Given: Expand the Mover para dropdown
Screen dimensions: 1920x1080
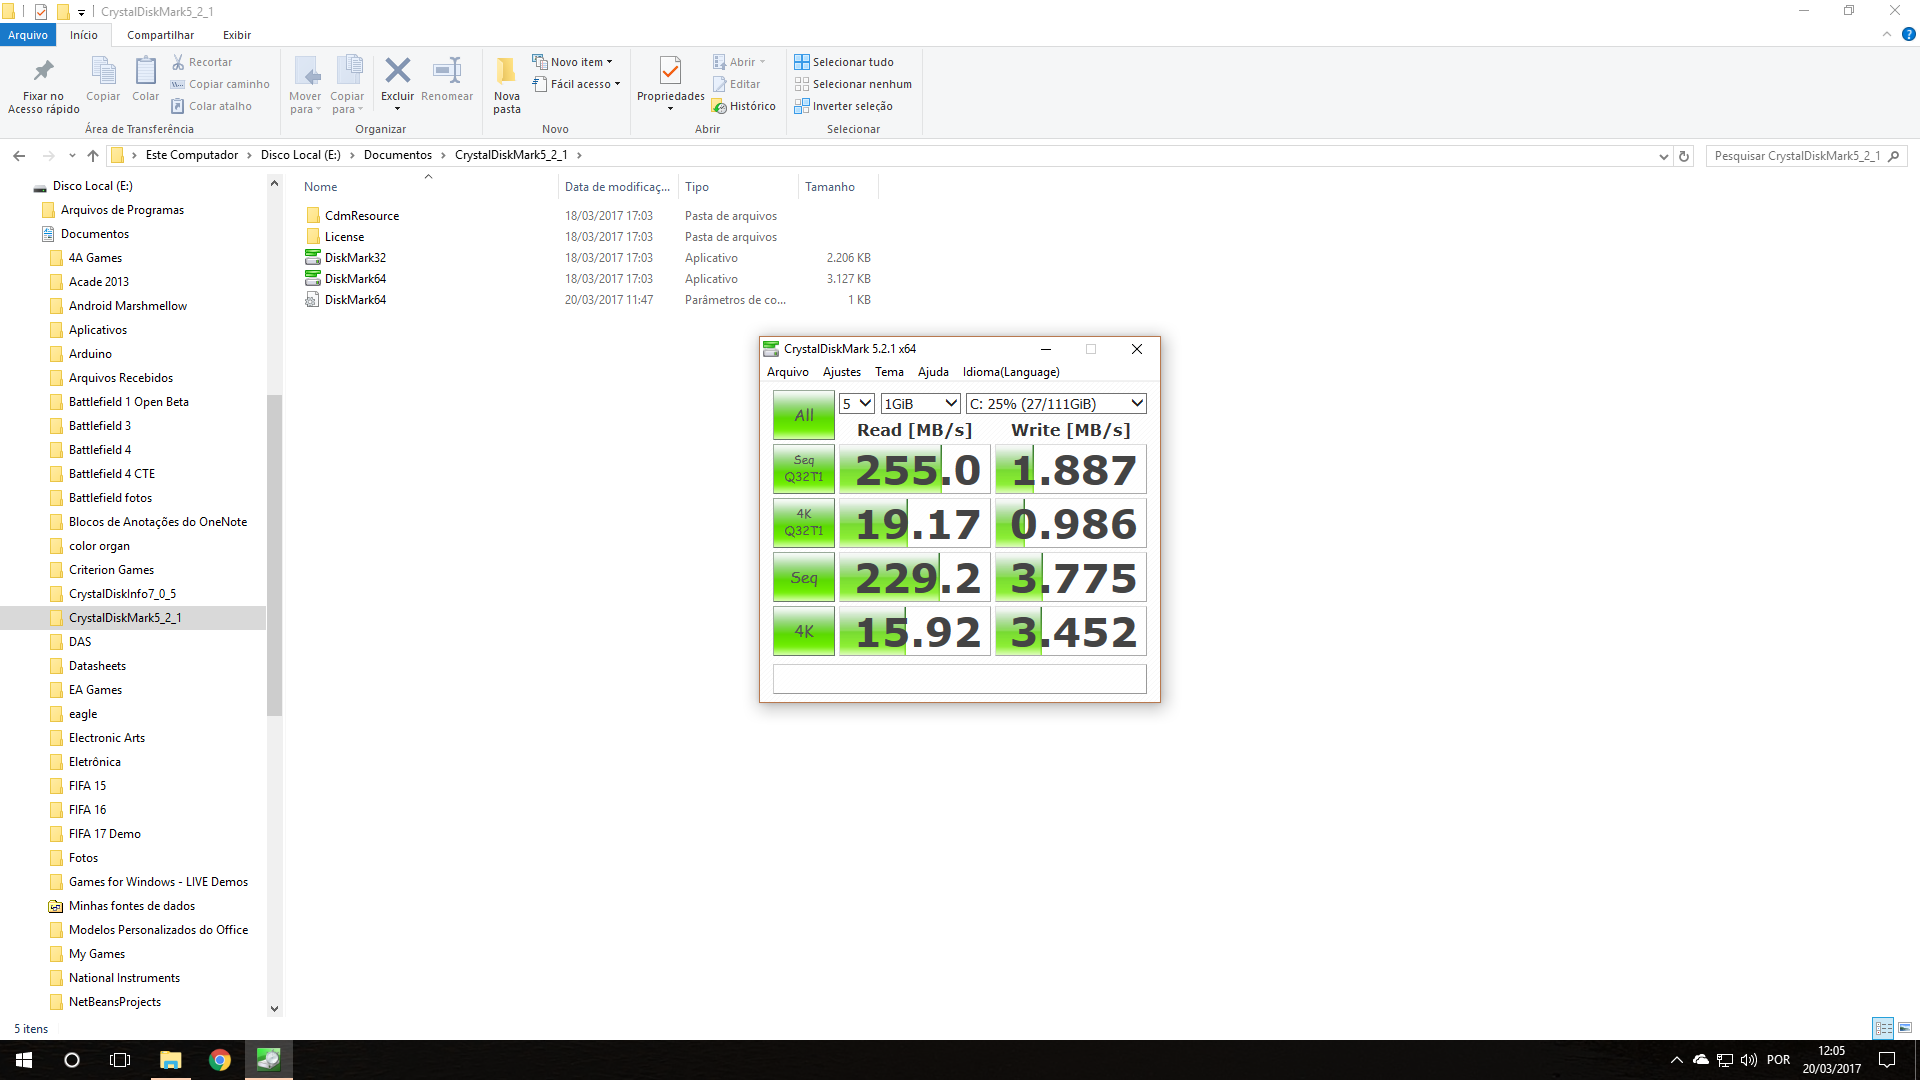Looking at the screenshot, I should (x=318, y=110).
